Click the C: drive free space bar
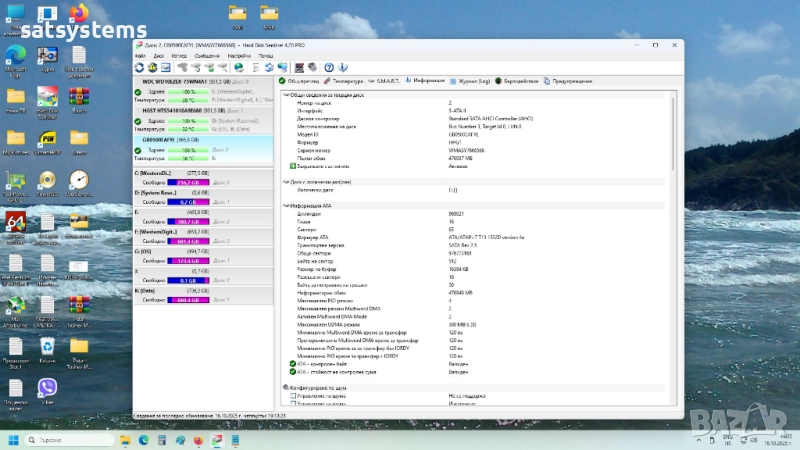The image size is (800, 450). (x=188, y=183)
